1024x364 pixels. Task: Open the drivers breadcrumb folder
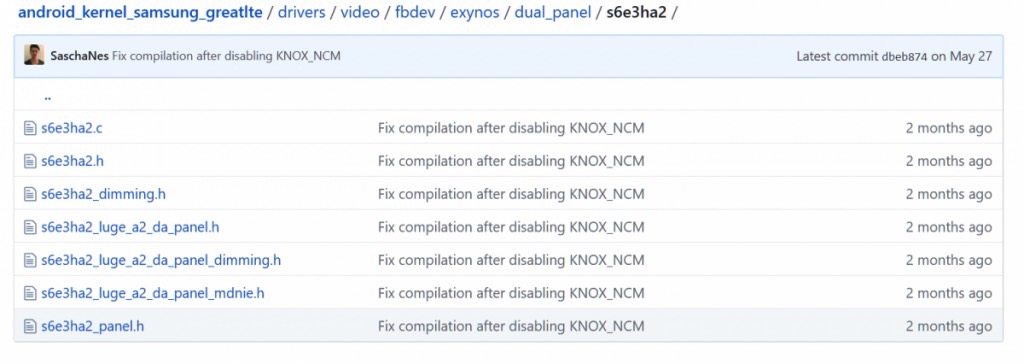pos(302,13)
